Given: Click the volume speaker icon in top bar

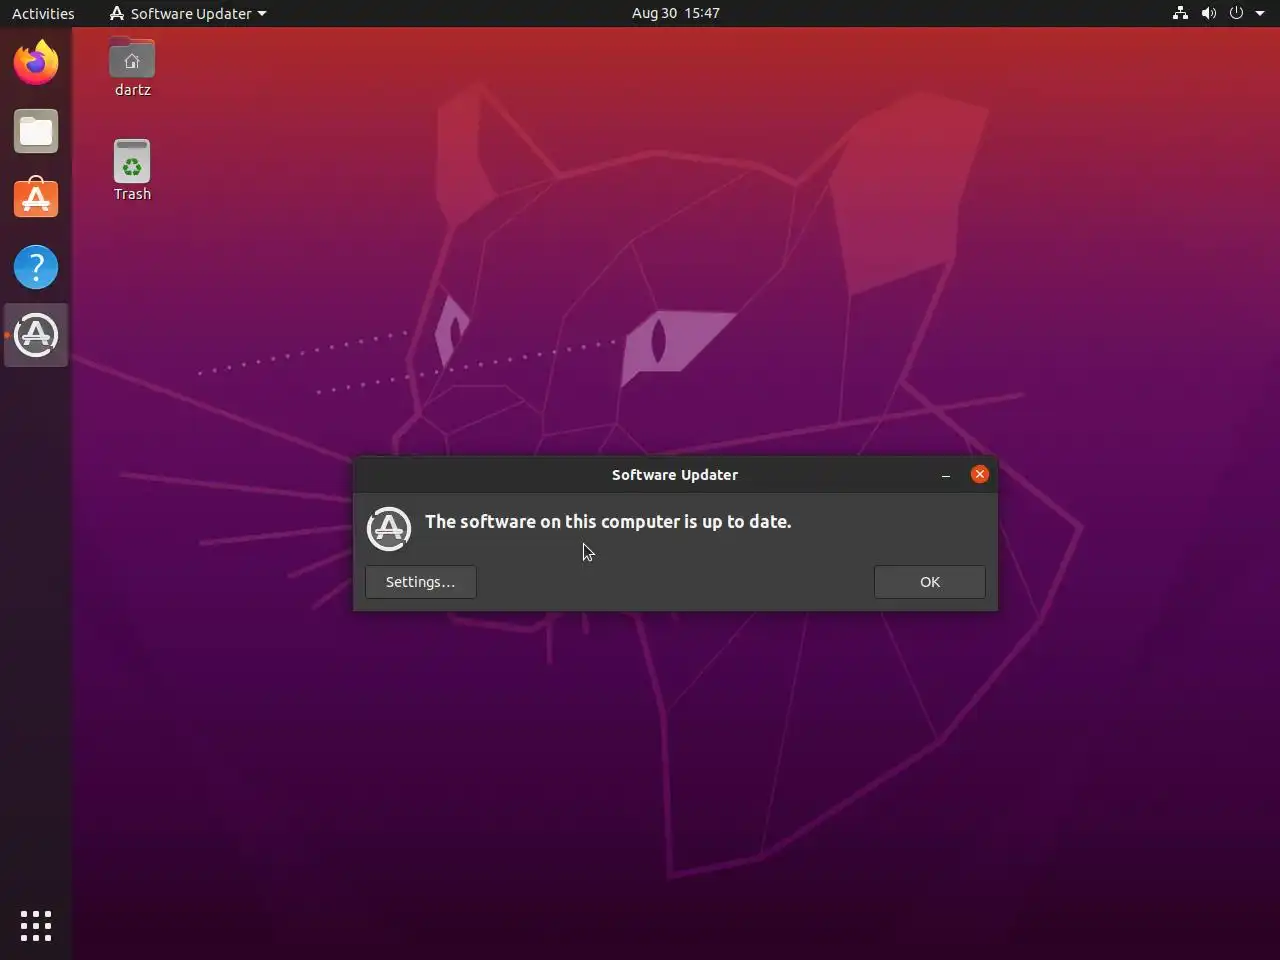Looking at the screenshot, I should (1208, 13).
